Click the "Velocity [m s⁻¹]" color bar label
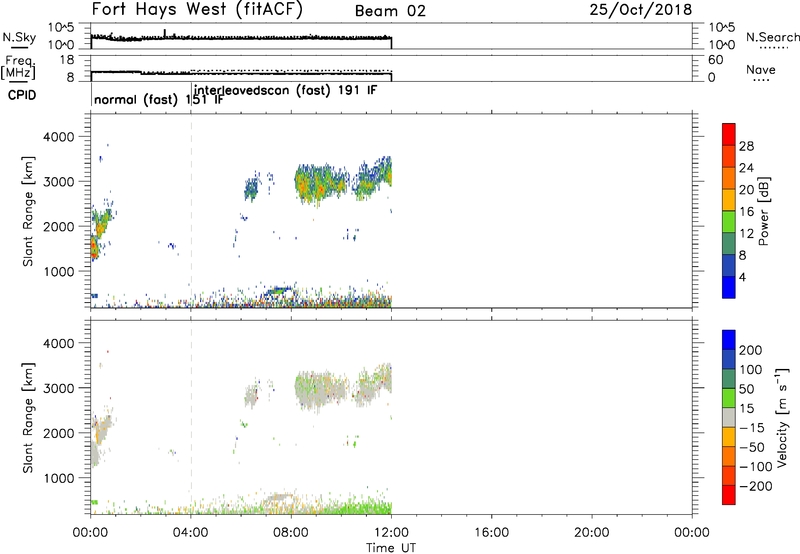Viewport: 800px width, 554px height. (782, 417)
